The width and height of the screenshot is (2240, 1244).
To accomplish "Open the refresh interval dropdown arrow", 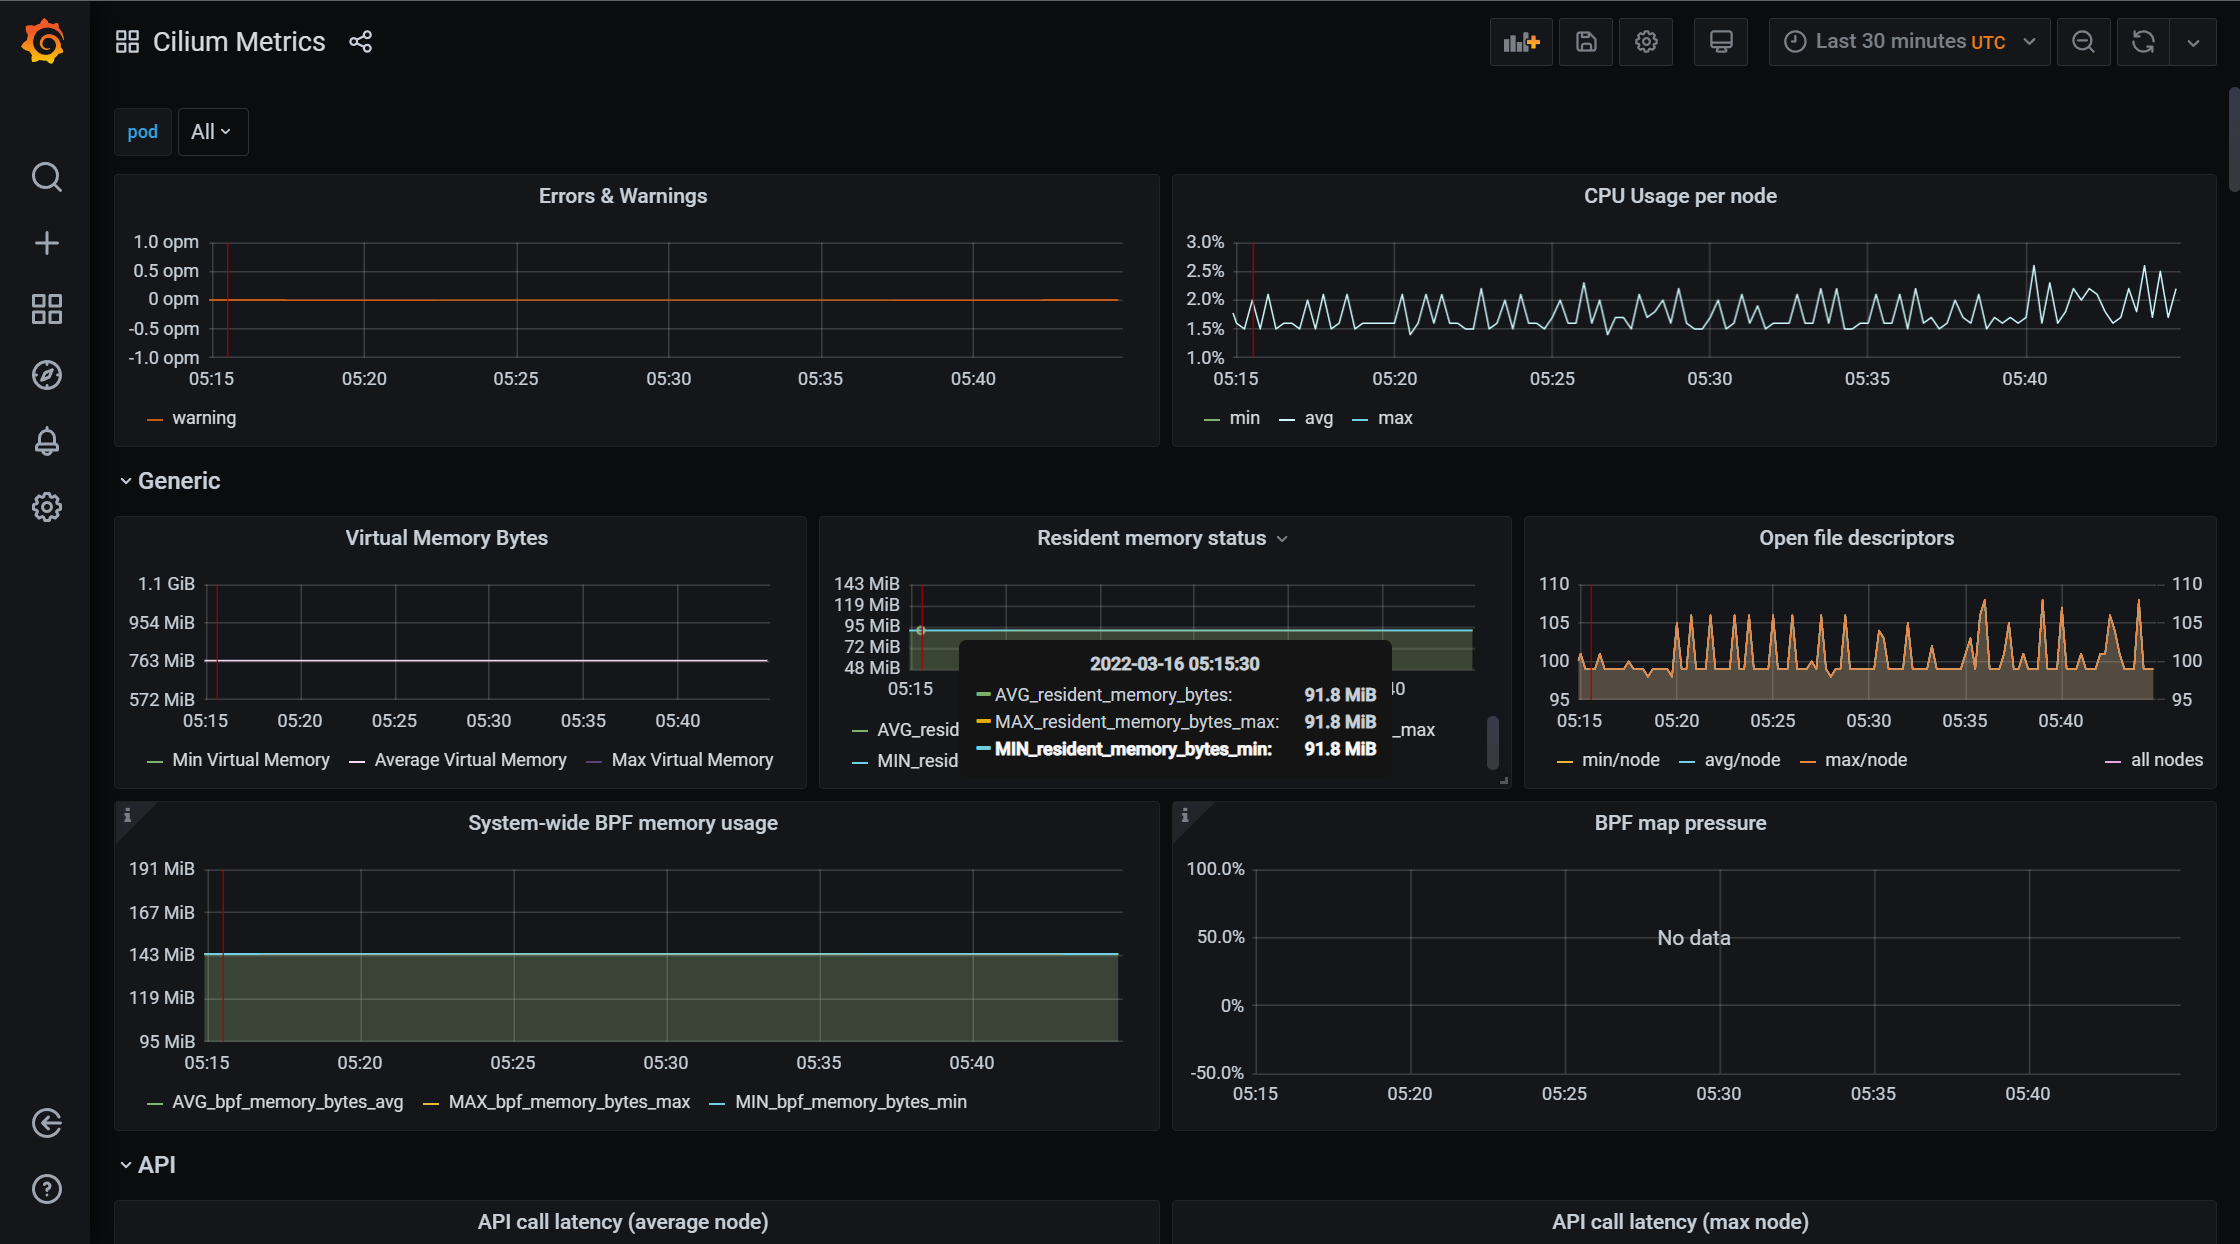I will click(2193, 42).
